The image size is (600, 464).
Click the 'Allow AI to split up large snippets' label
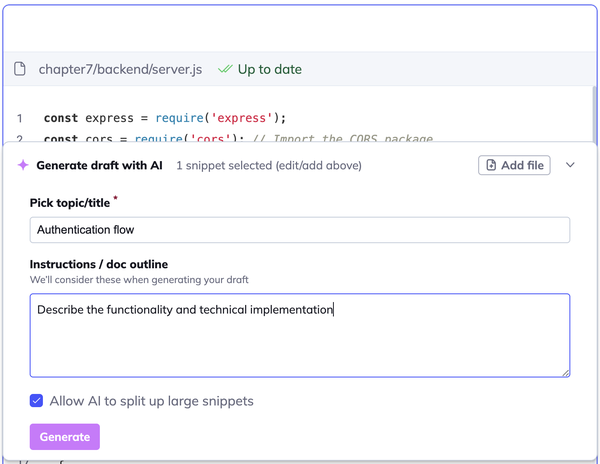click(151, 401)
